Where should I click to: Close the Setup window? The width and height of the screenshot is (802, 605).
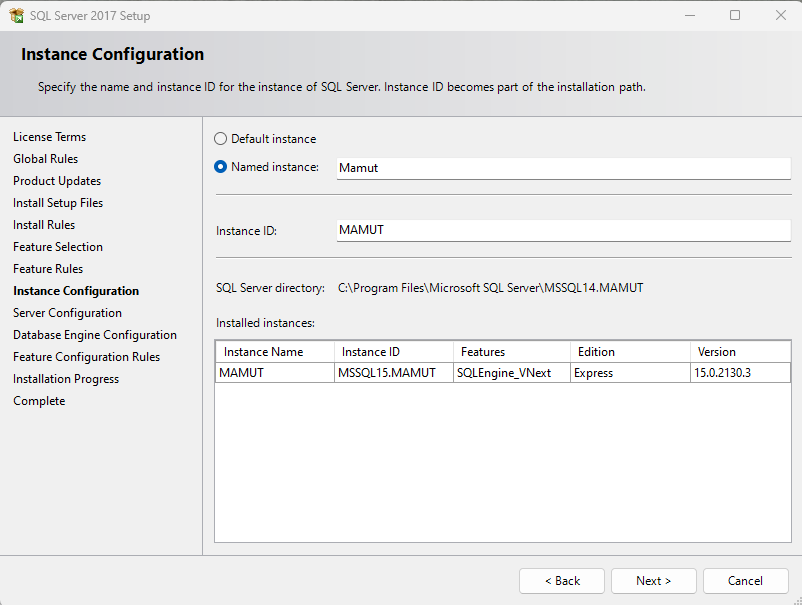click(781, 15)
